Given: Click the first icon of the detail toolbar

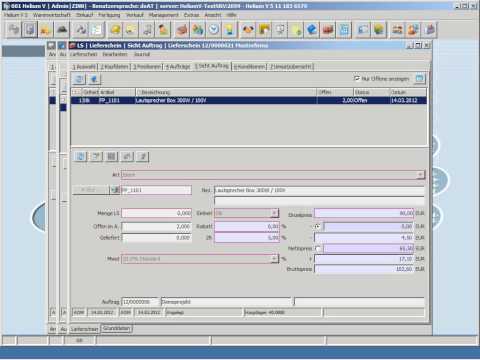Looking at the screenshot, I should pyautogui.click(x=80, y=156).
